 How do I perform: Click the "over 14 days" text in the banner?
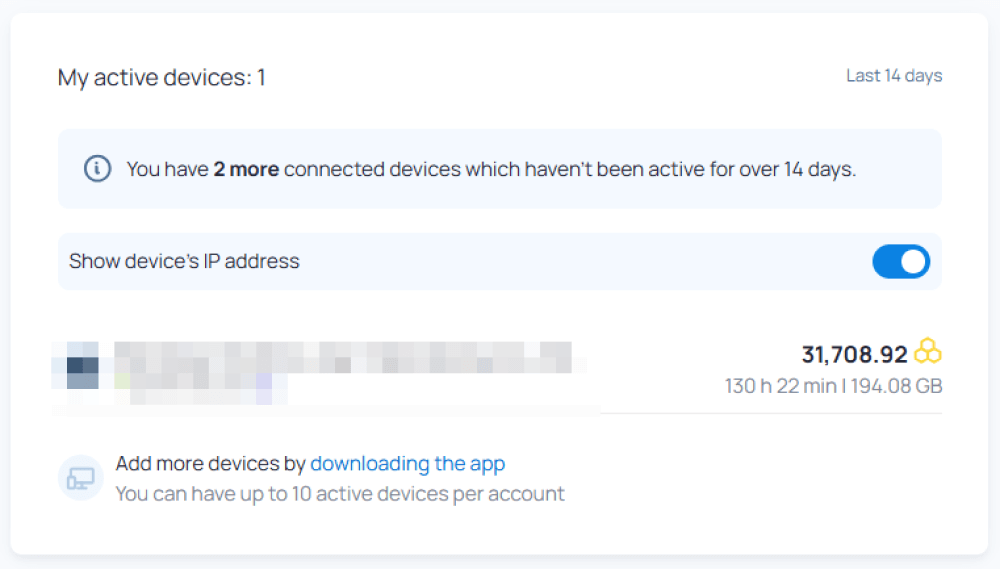pyautogui.click(x=797, y=169)
